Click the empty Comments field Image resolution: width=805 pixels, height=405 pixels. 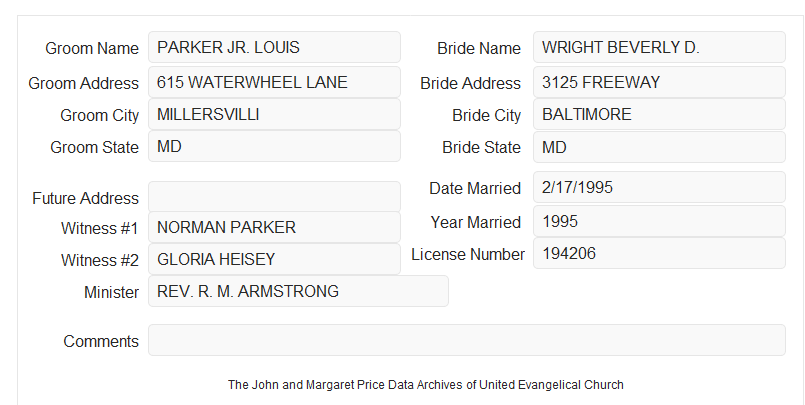[467, 340]
